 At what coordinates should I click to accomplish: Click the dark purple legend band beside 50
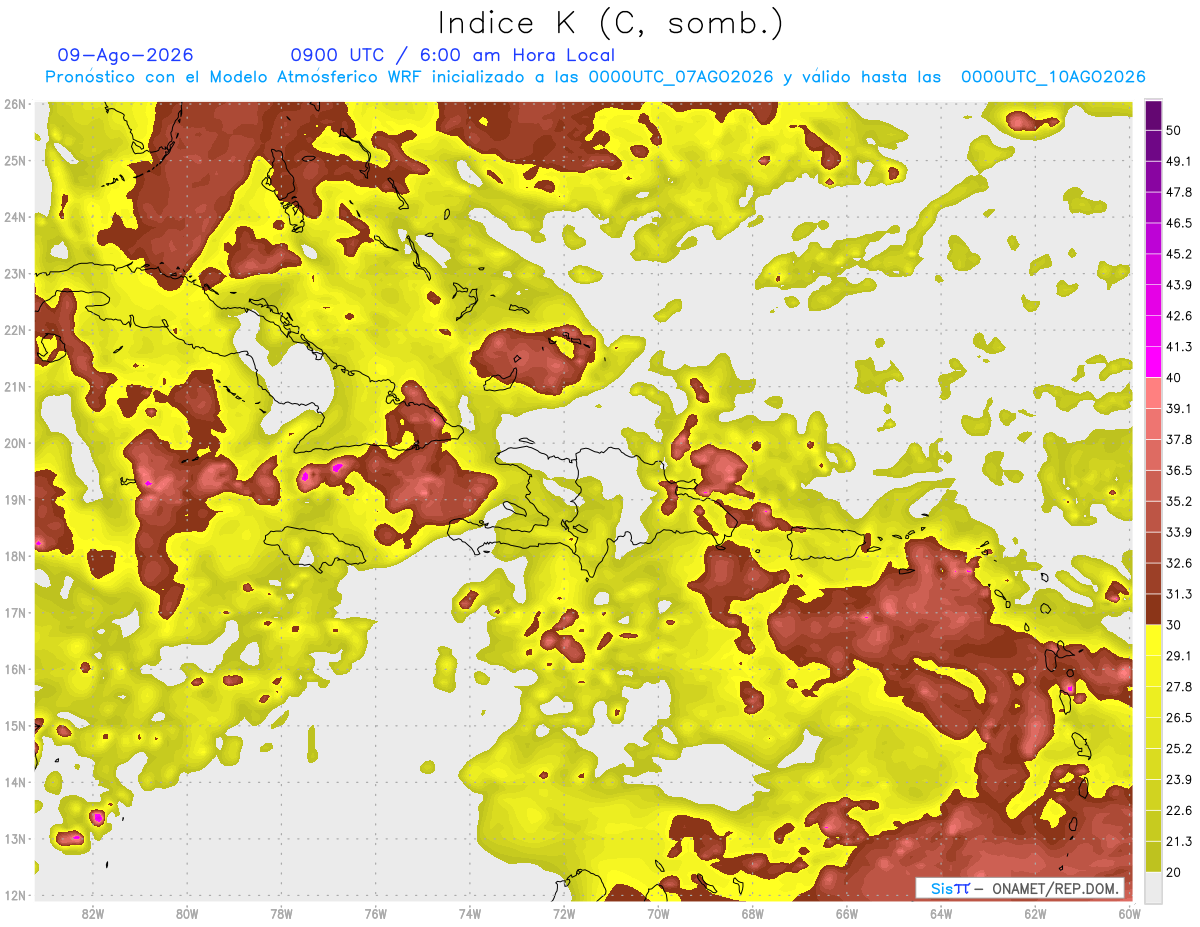tap(1153, 115)
